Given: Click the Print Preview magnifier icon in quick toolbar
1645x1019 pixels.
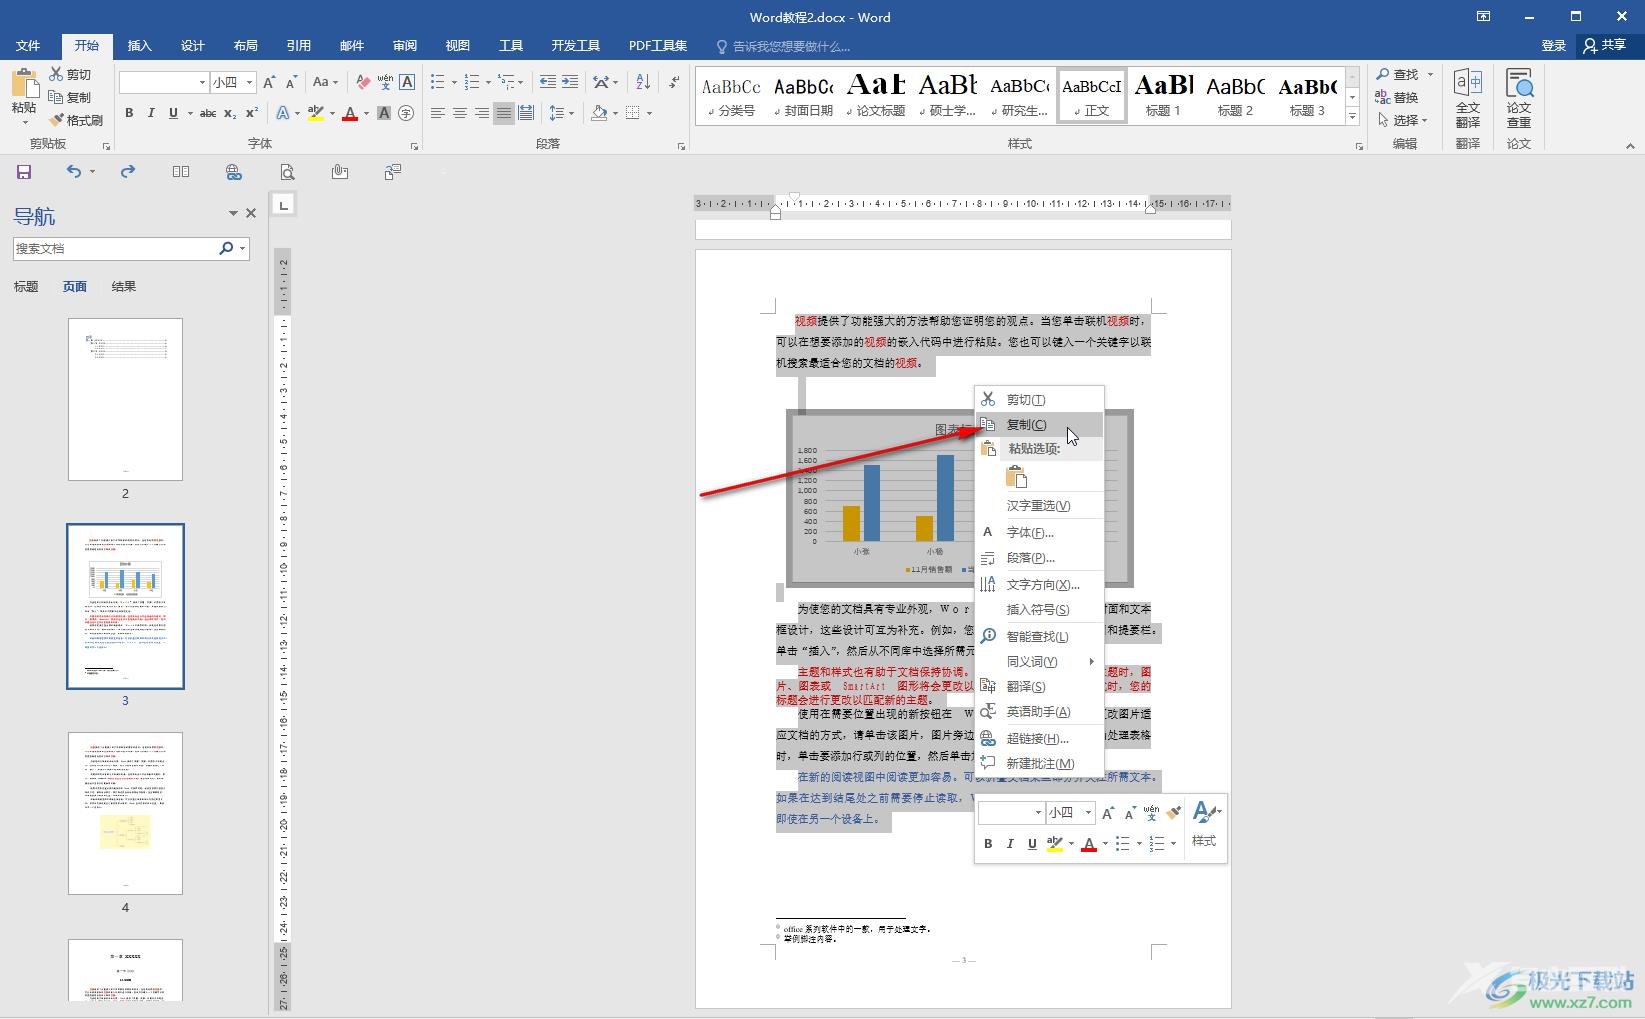Looking at the screenshot, I should (x=287, y=172).
